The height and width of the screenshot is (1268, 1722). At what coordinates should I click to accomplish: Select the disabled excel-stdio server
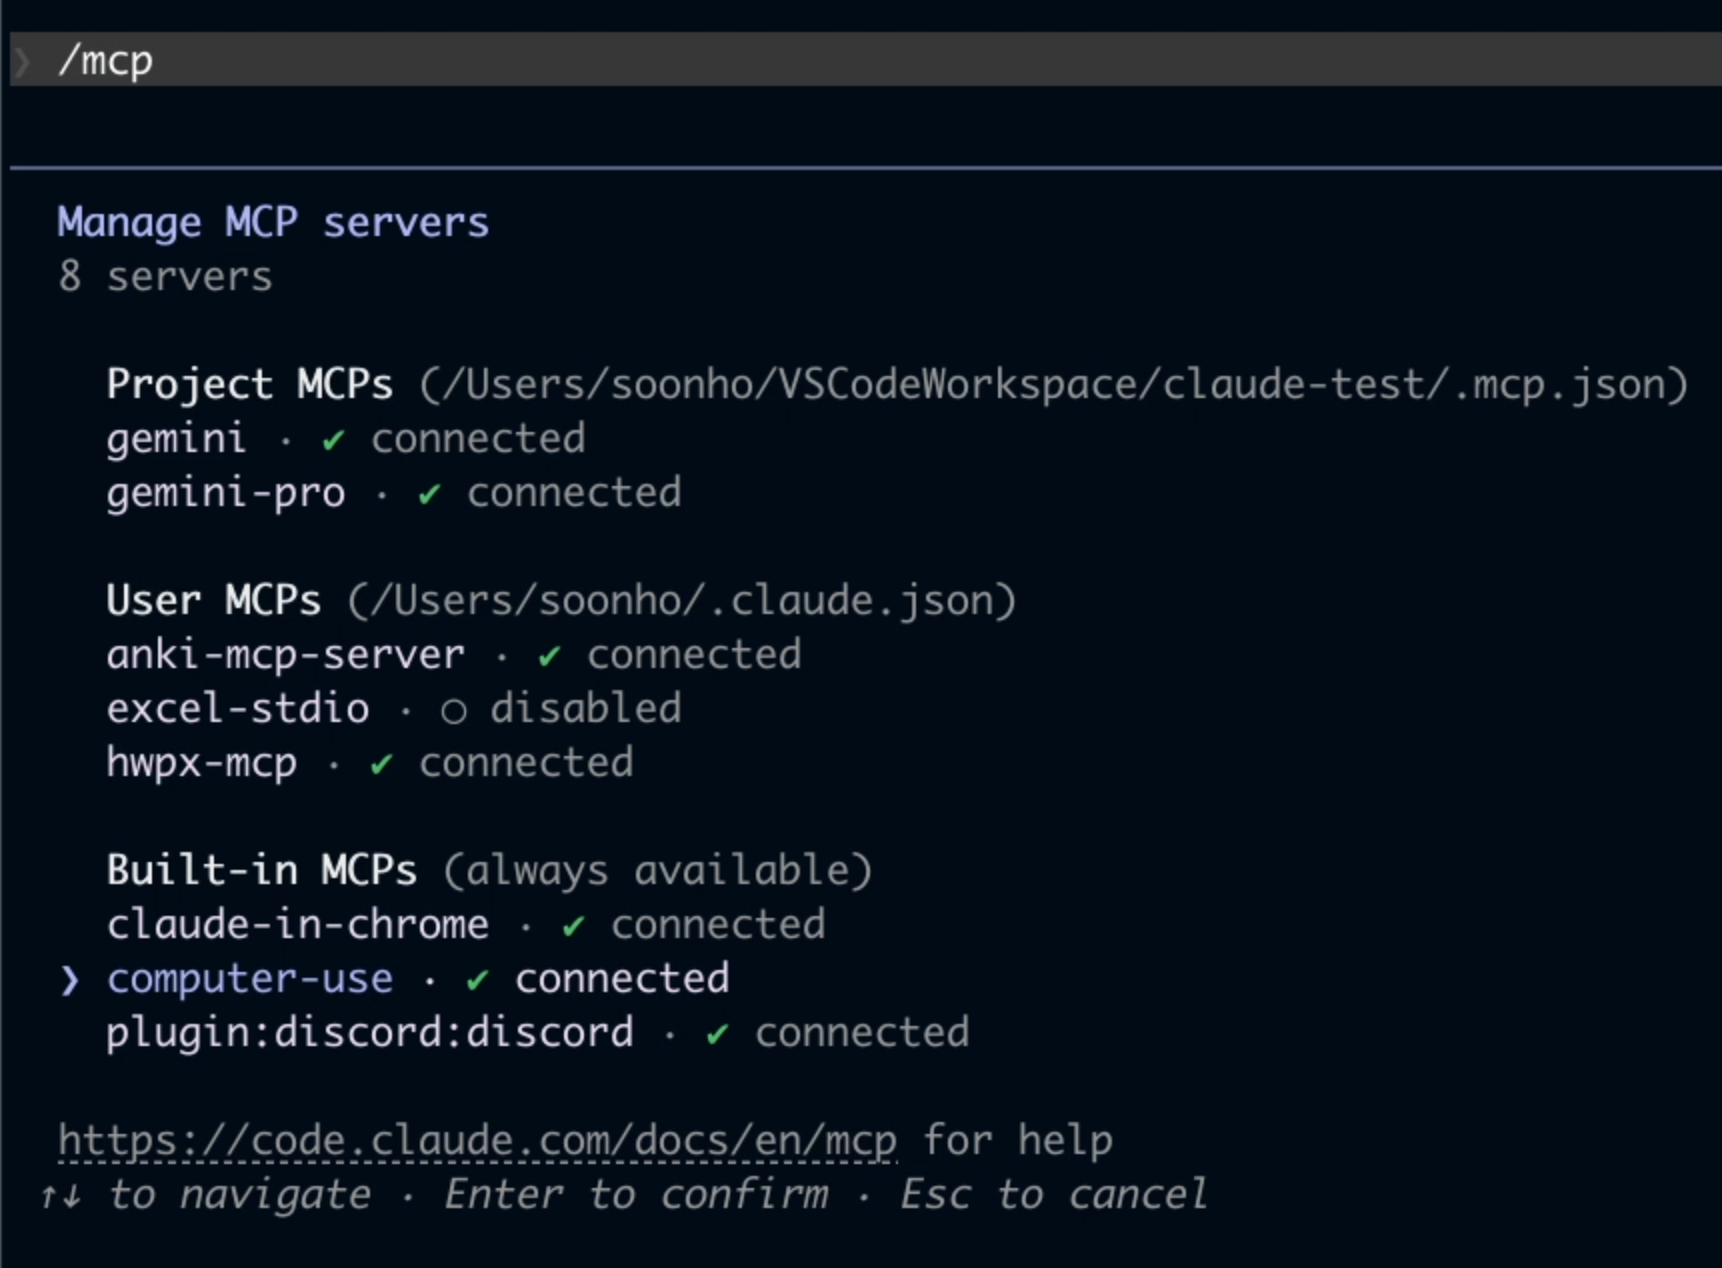394,709
